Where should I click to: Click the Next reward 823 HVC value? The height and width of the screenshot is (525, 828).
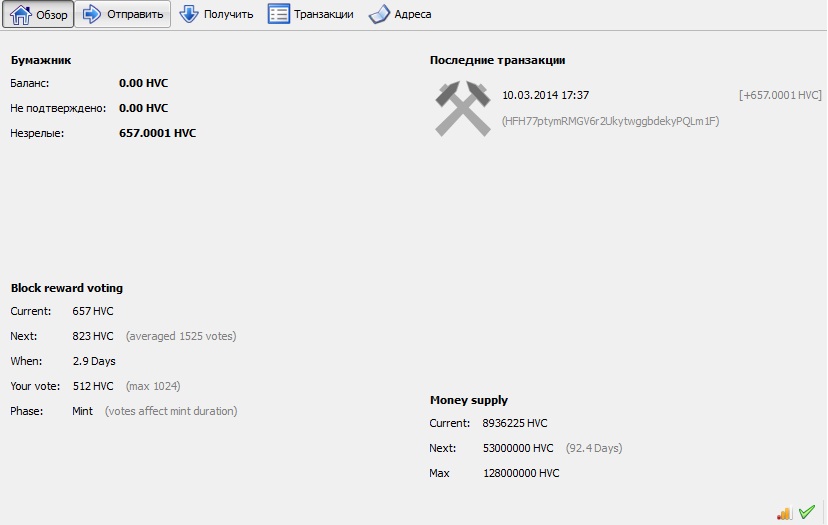[x=93, y=336]
